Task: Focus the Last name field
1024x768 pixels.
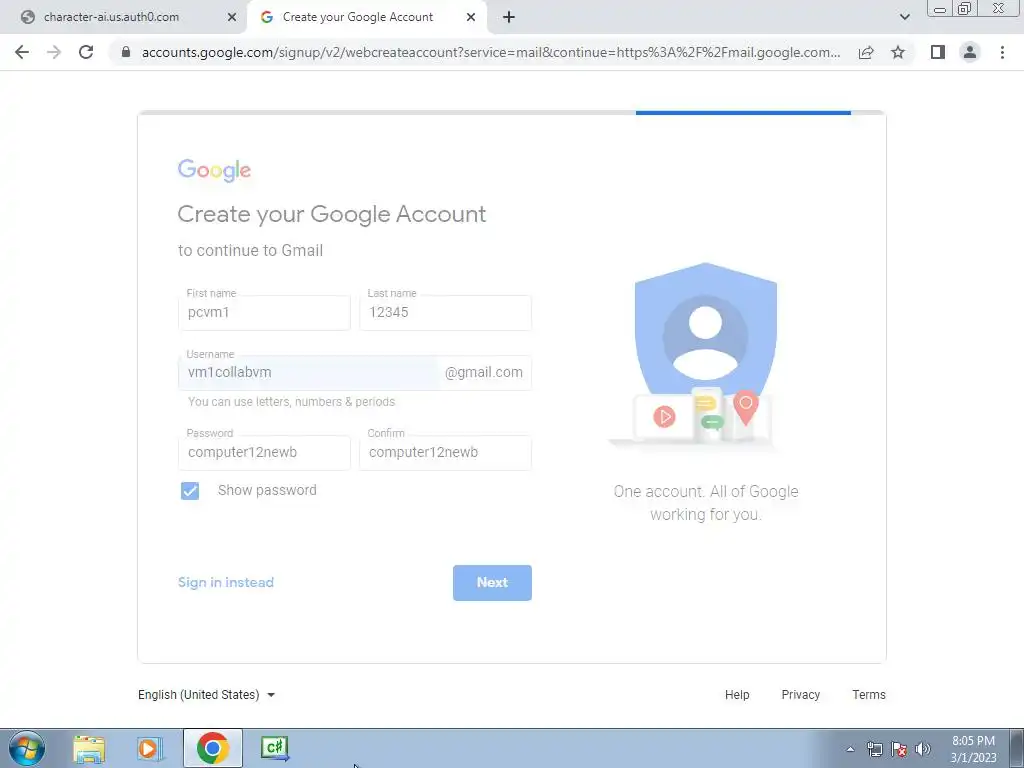Action: click(445, 313)
